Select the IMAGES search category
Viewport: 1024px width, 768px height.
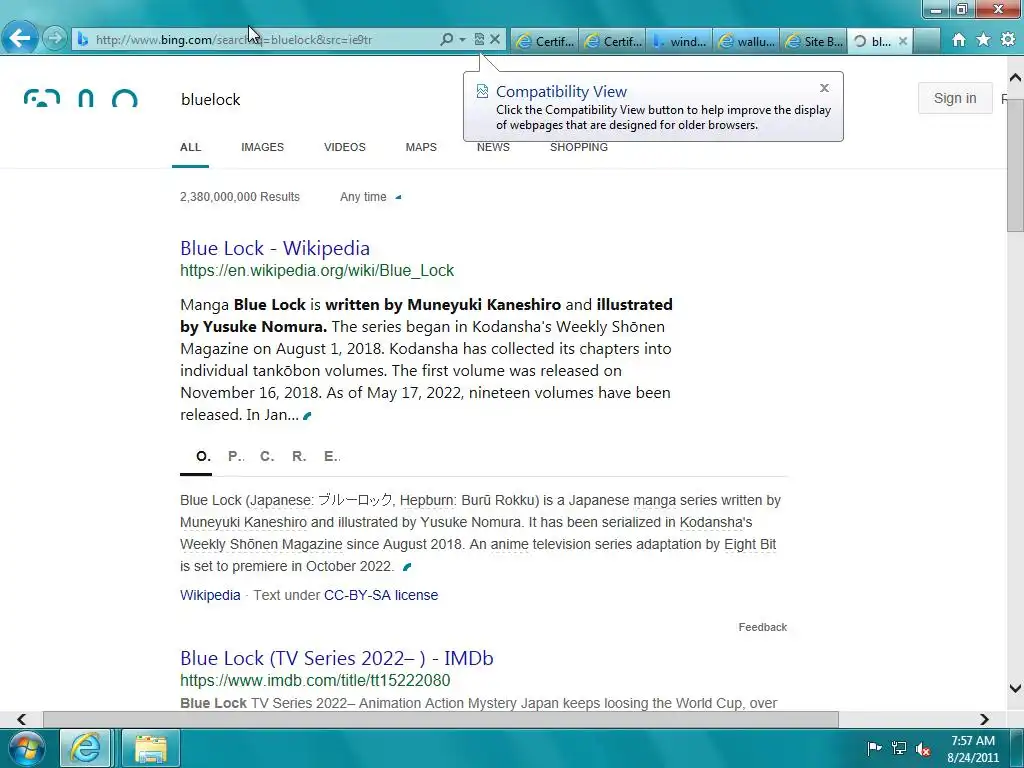coord(263,147)
